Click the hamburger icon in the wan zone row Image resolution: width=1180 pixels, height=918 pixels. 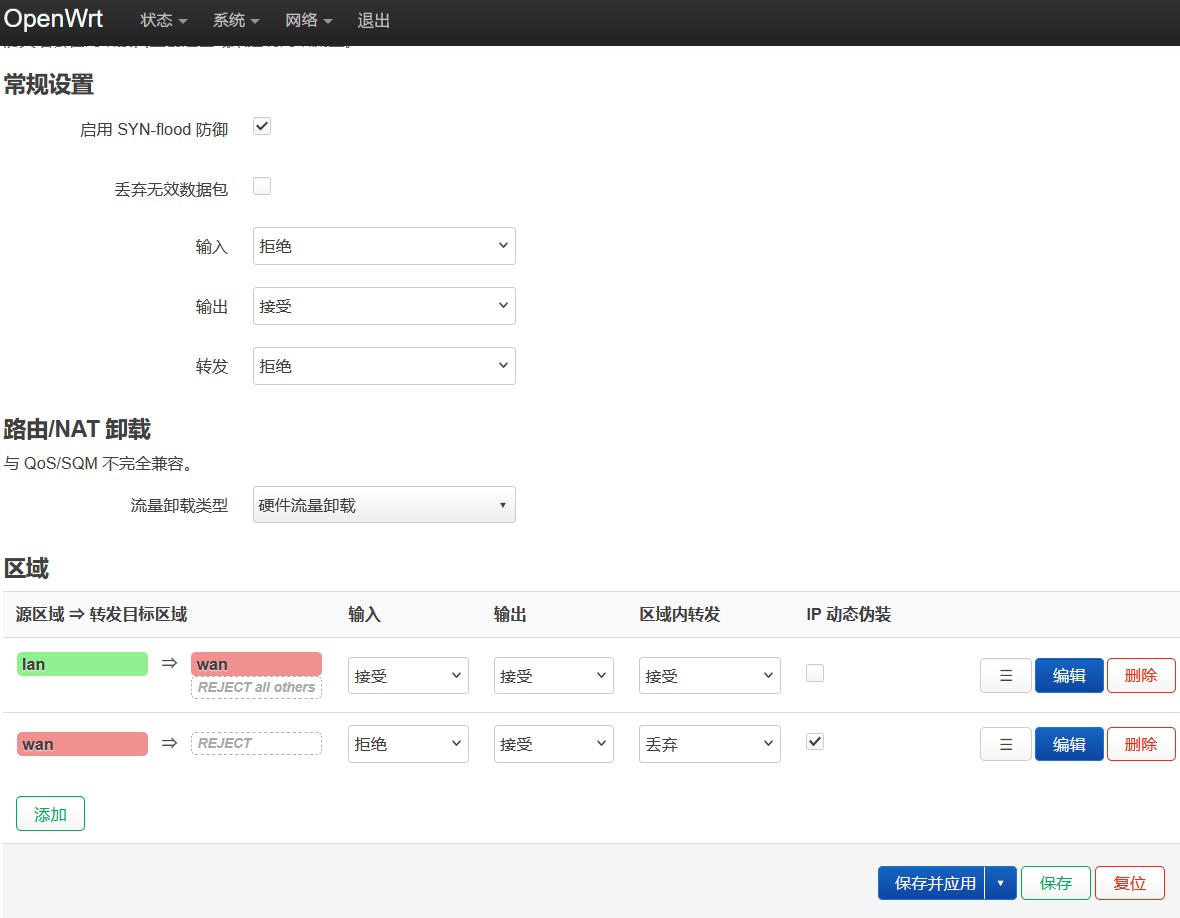[x=1005, y=744]
